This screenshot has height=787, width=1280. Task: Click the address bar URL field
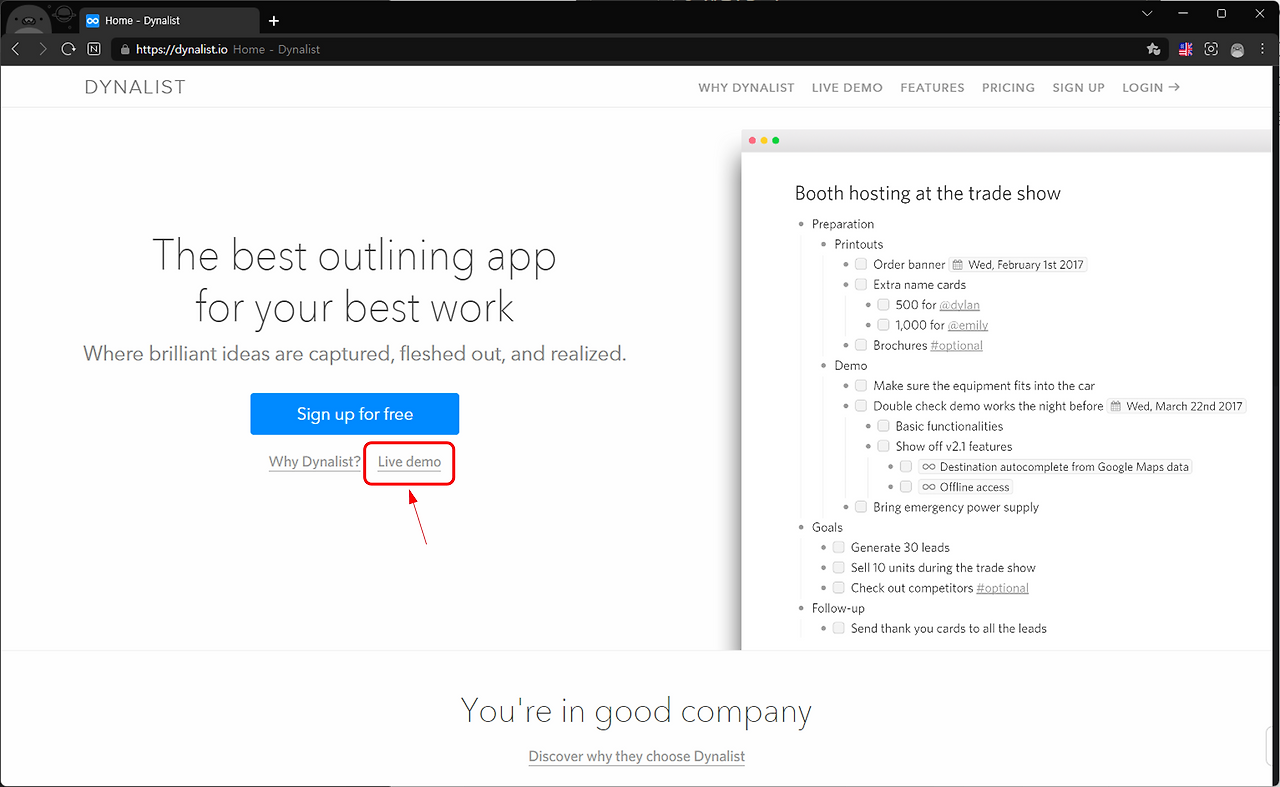640,49
